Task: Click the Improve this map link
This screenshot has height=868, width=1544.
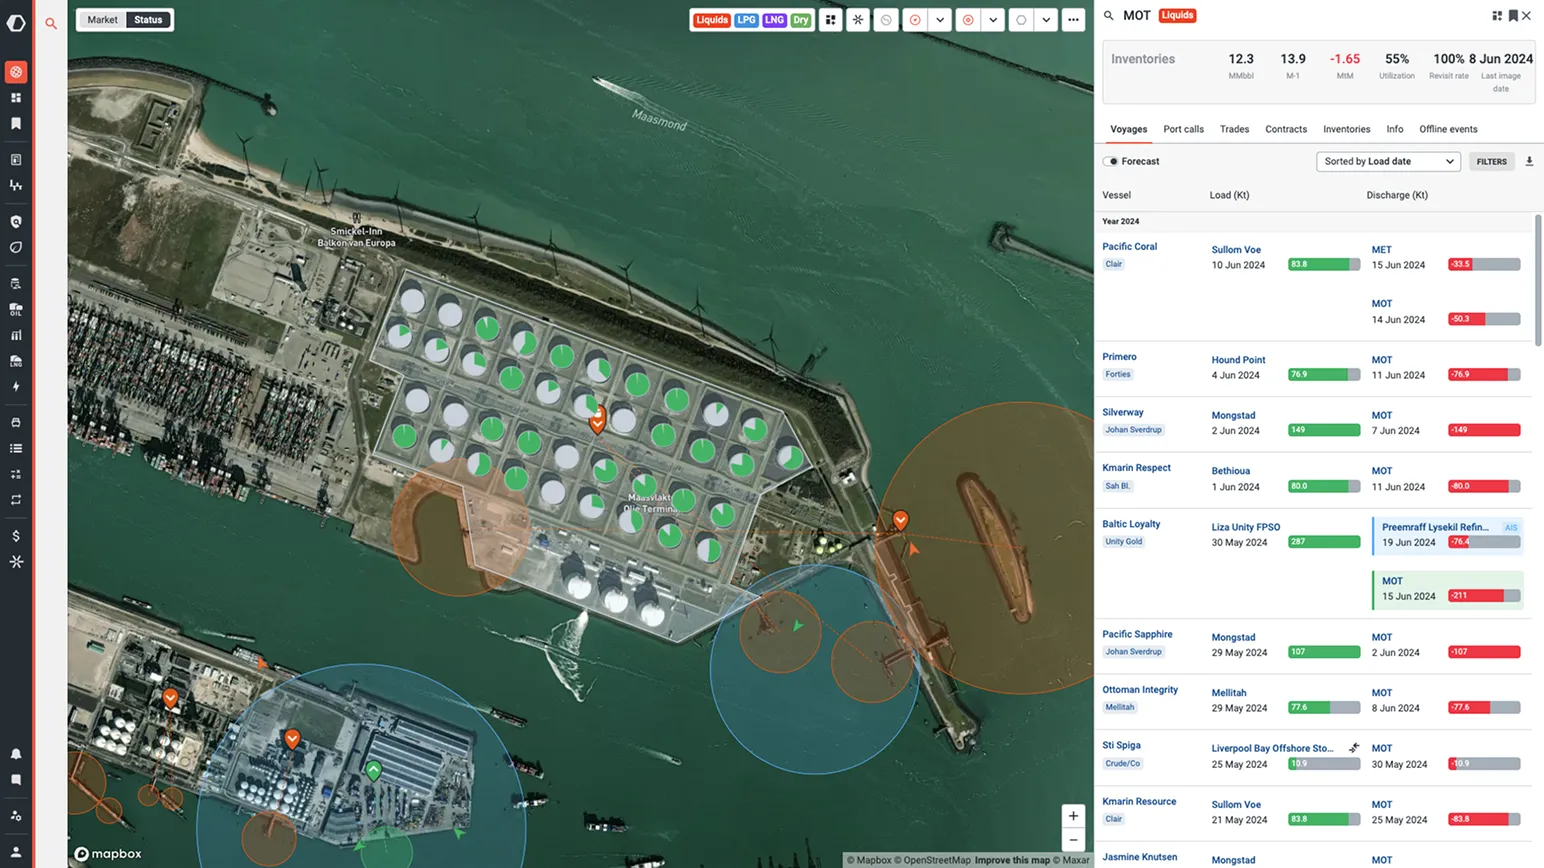Action: pos(1012,860)
